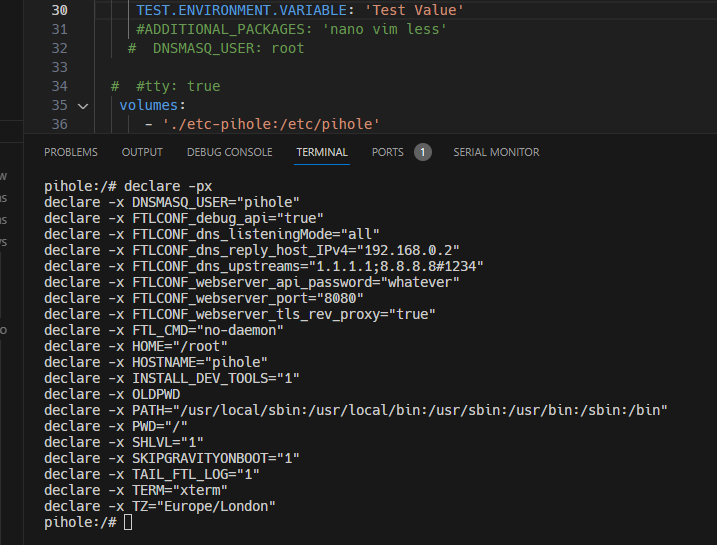Focus the terminal prompt cursor block
This screenshot has width=717, height=545.
click(x=128, y=523)
